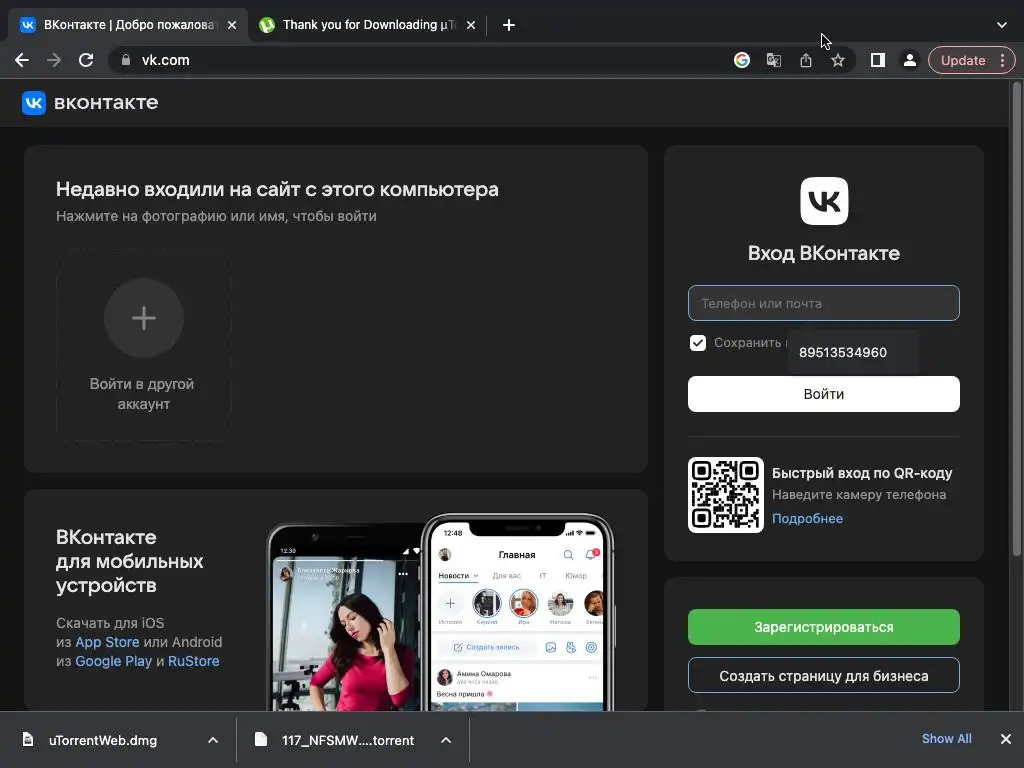The image size is (1024, 768).
Task: Select autofill suggestion 89513534960
Action: click(x=852, y=353)
